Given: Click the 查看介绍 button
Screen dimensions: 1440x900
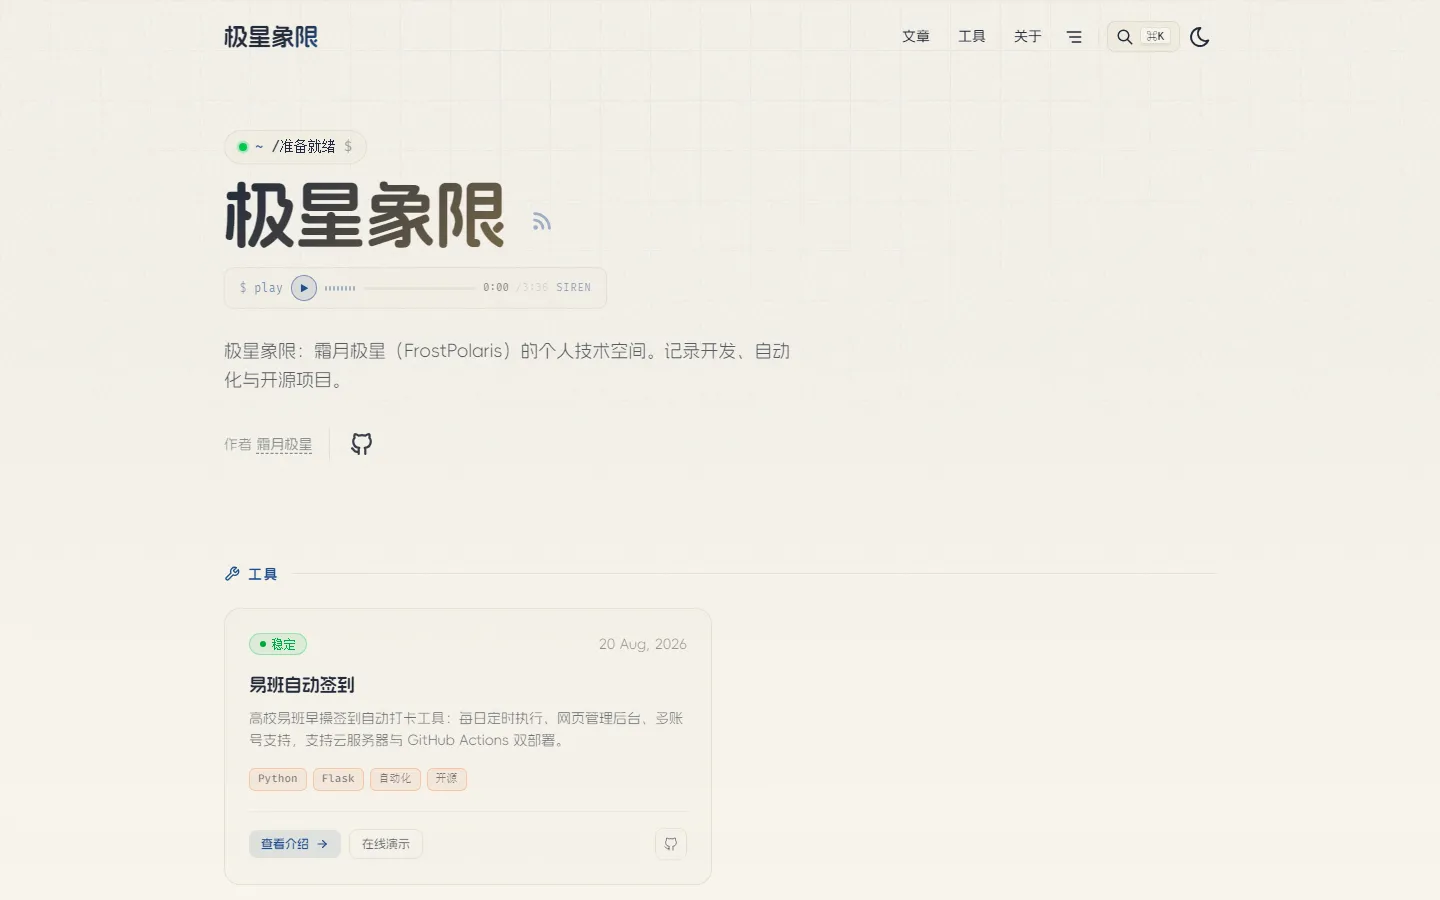Looking at the screenshot, I should (295, 844).
